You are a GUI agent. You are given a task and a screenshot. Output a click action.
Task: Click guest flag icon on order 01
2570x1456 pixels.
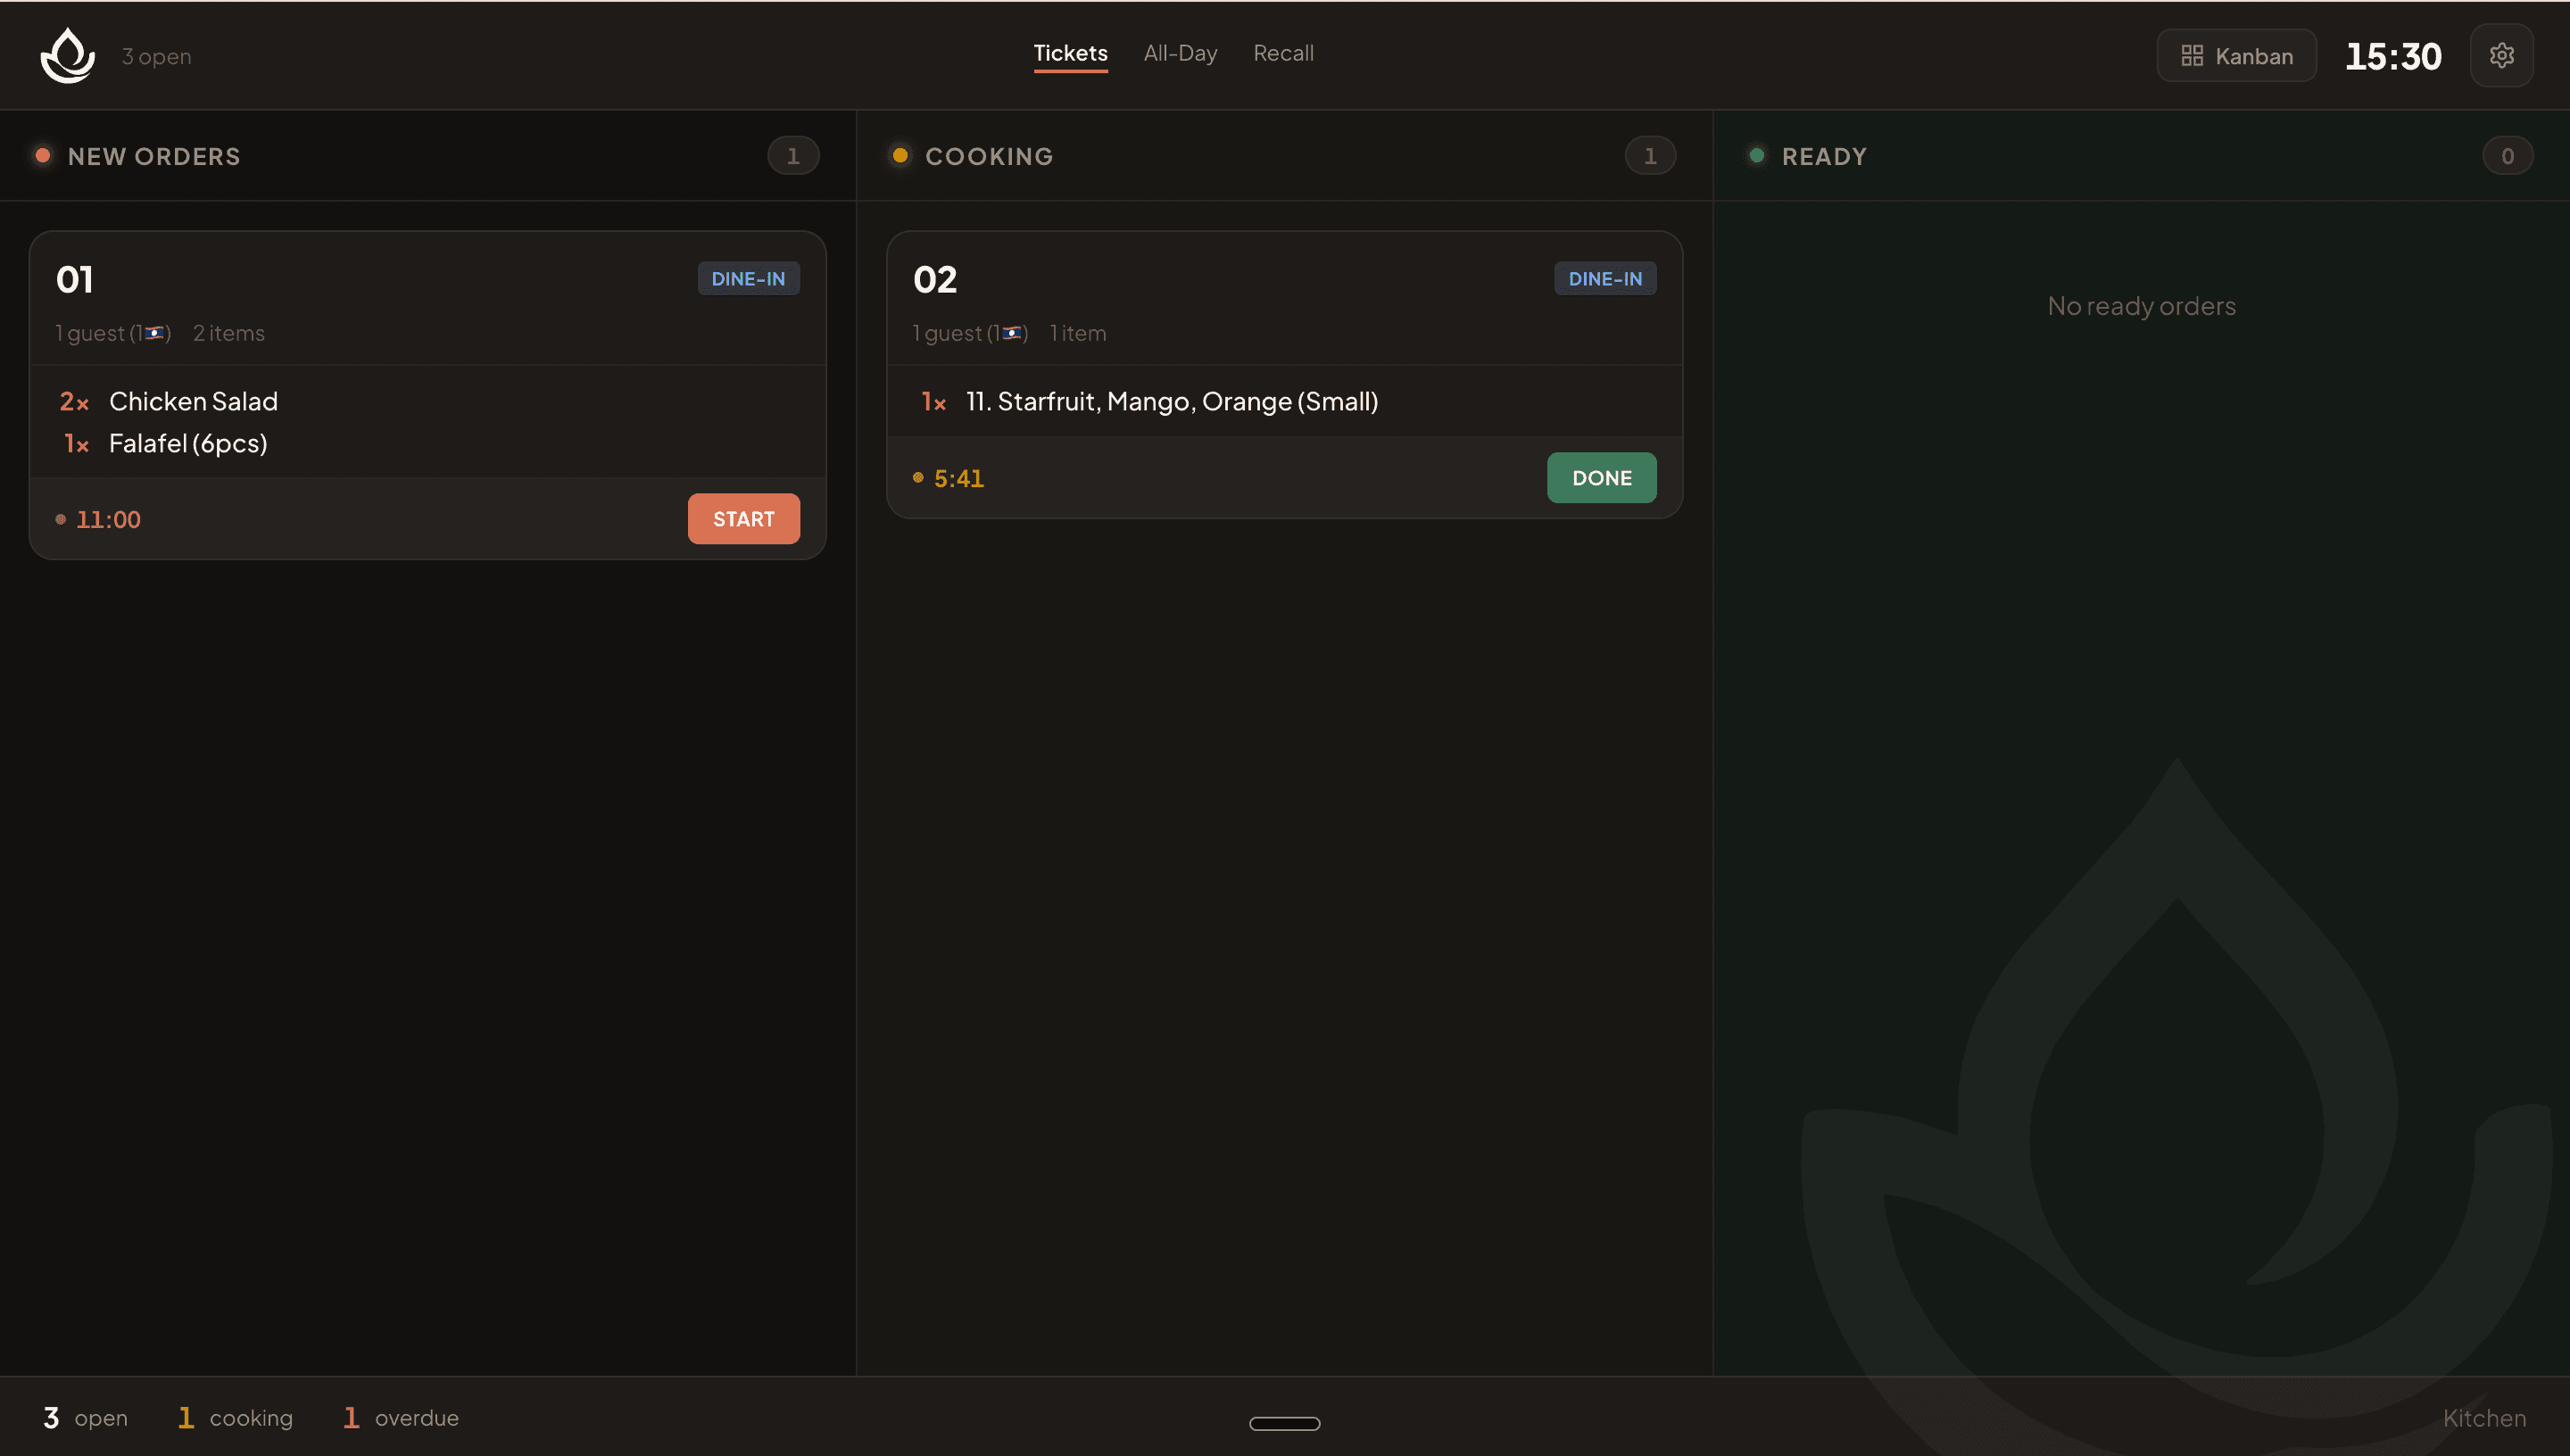(x=154, y=333)
